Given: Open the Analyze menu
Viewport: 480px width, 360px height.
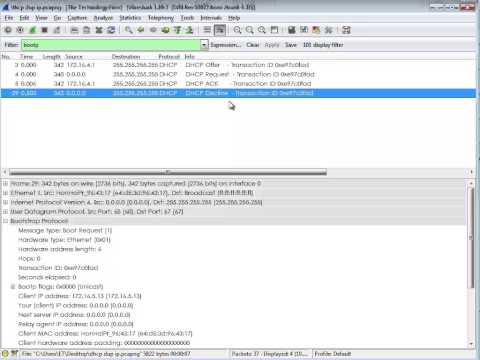Looking at the screenshot, I should tap(103, 18).
